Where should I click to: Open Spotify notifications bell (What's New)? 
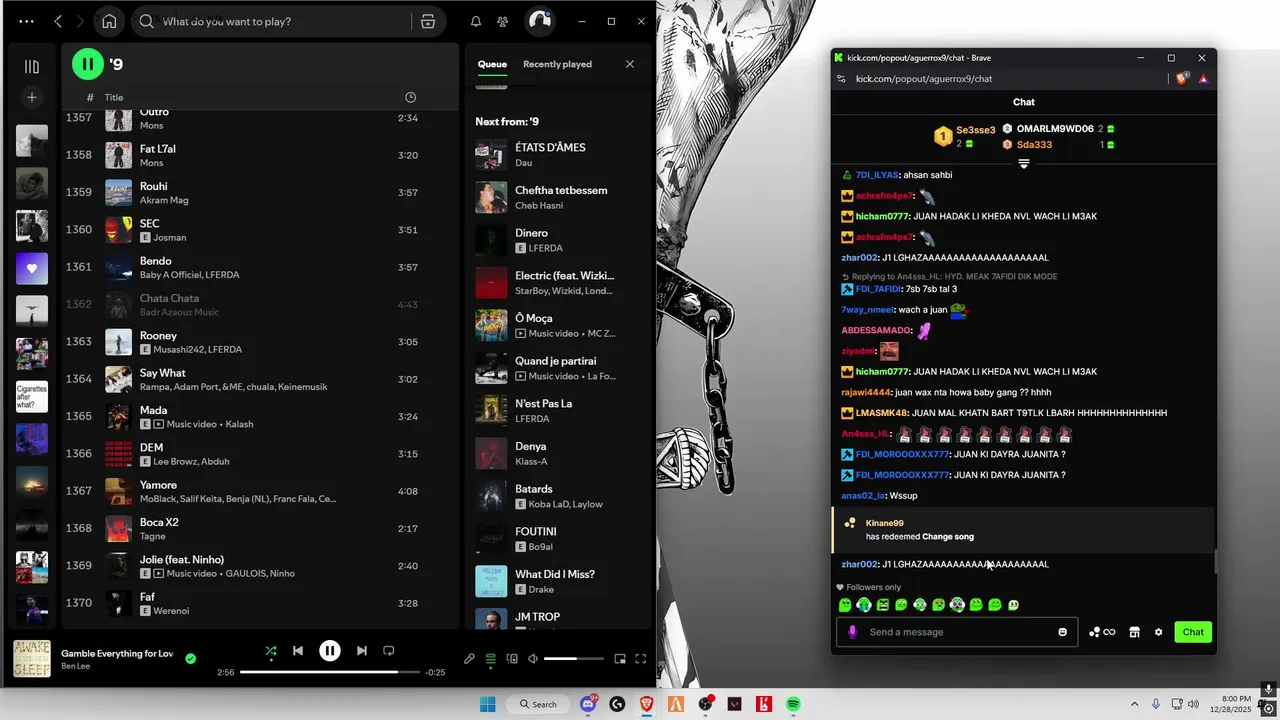pos(476,21)
